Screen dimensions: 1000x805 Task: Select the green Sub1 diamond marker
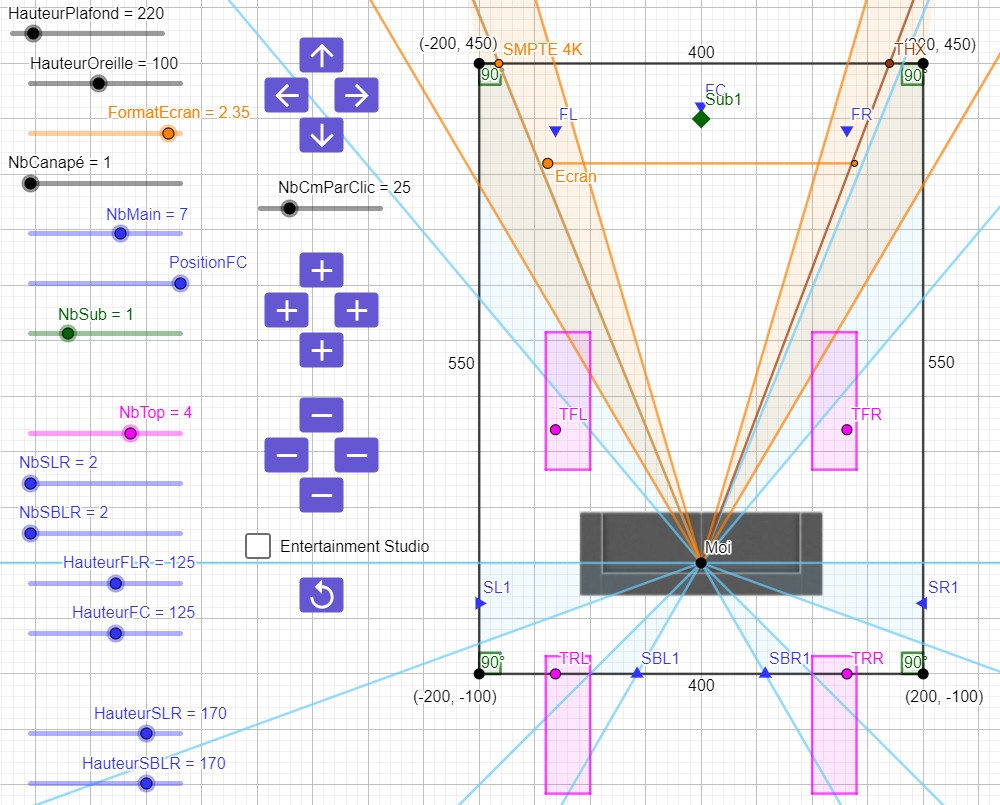(x=701, y=119)
